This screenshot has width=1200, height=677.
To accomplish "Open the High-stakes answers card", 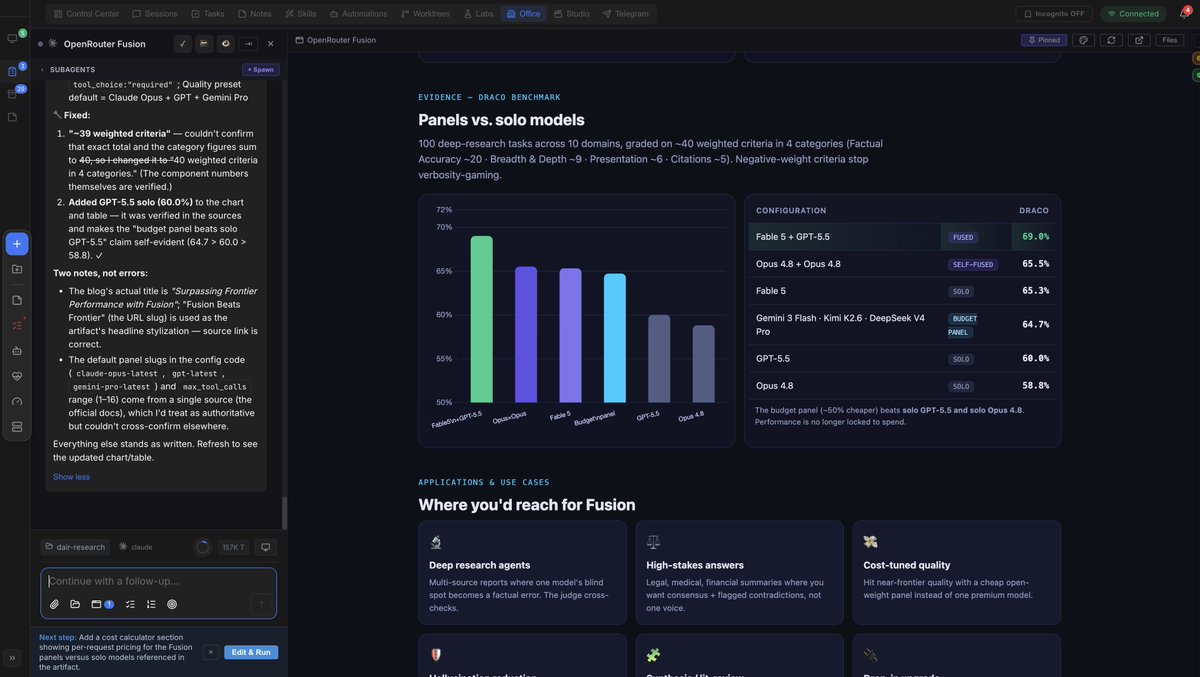I will (x=740, y=573).
